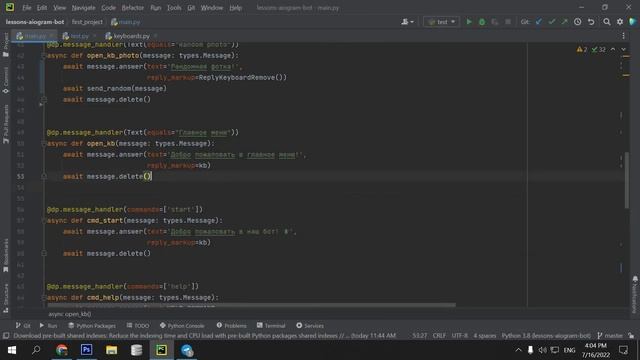Open the Notifications panel from the right sidebar
640x360 pixels.
(635, 294)
